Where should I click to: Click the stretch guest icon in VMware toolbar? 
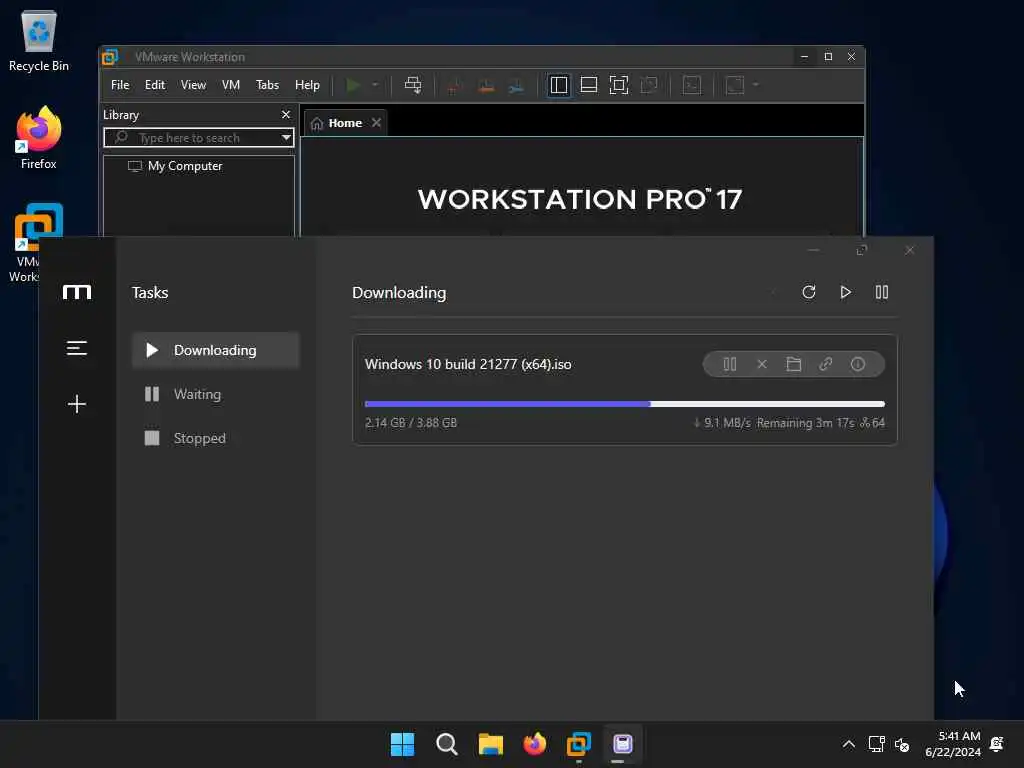click(x=735, y=85)
